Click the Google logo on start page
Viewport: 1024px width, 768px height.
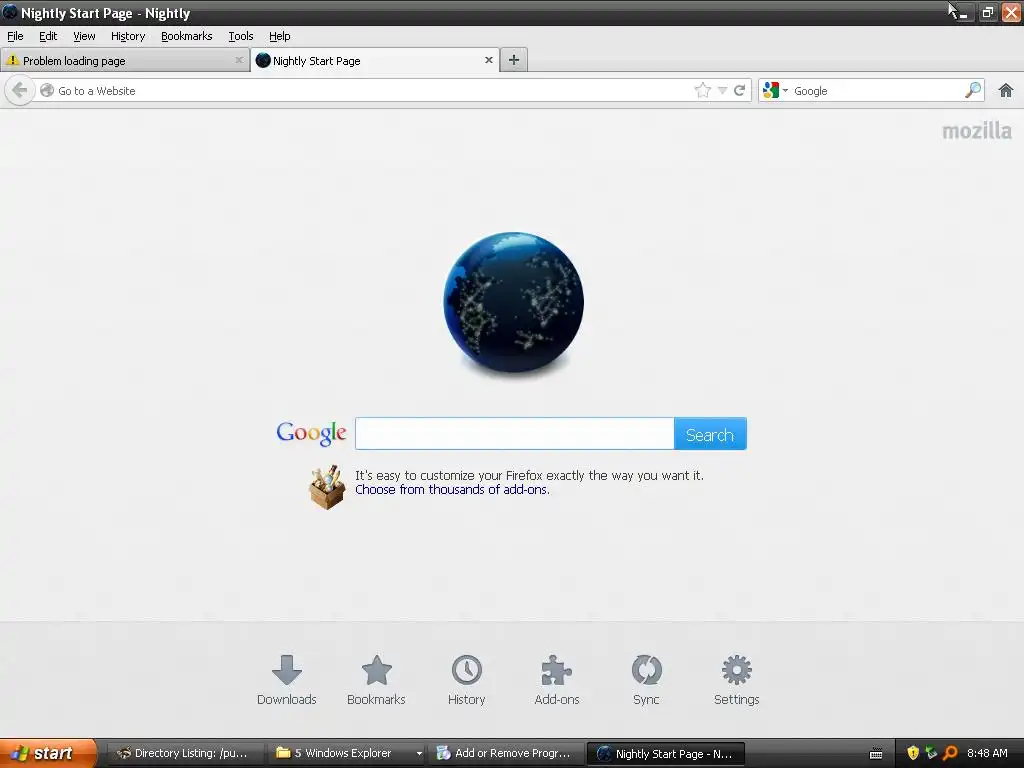pos(312,434)
